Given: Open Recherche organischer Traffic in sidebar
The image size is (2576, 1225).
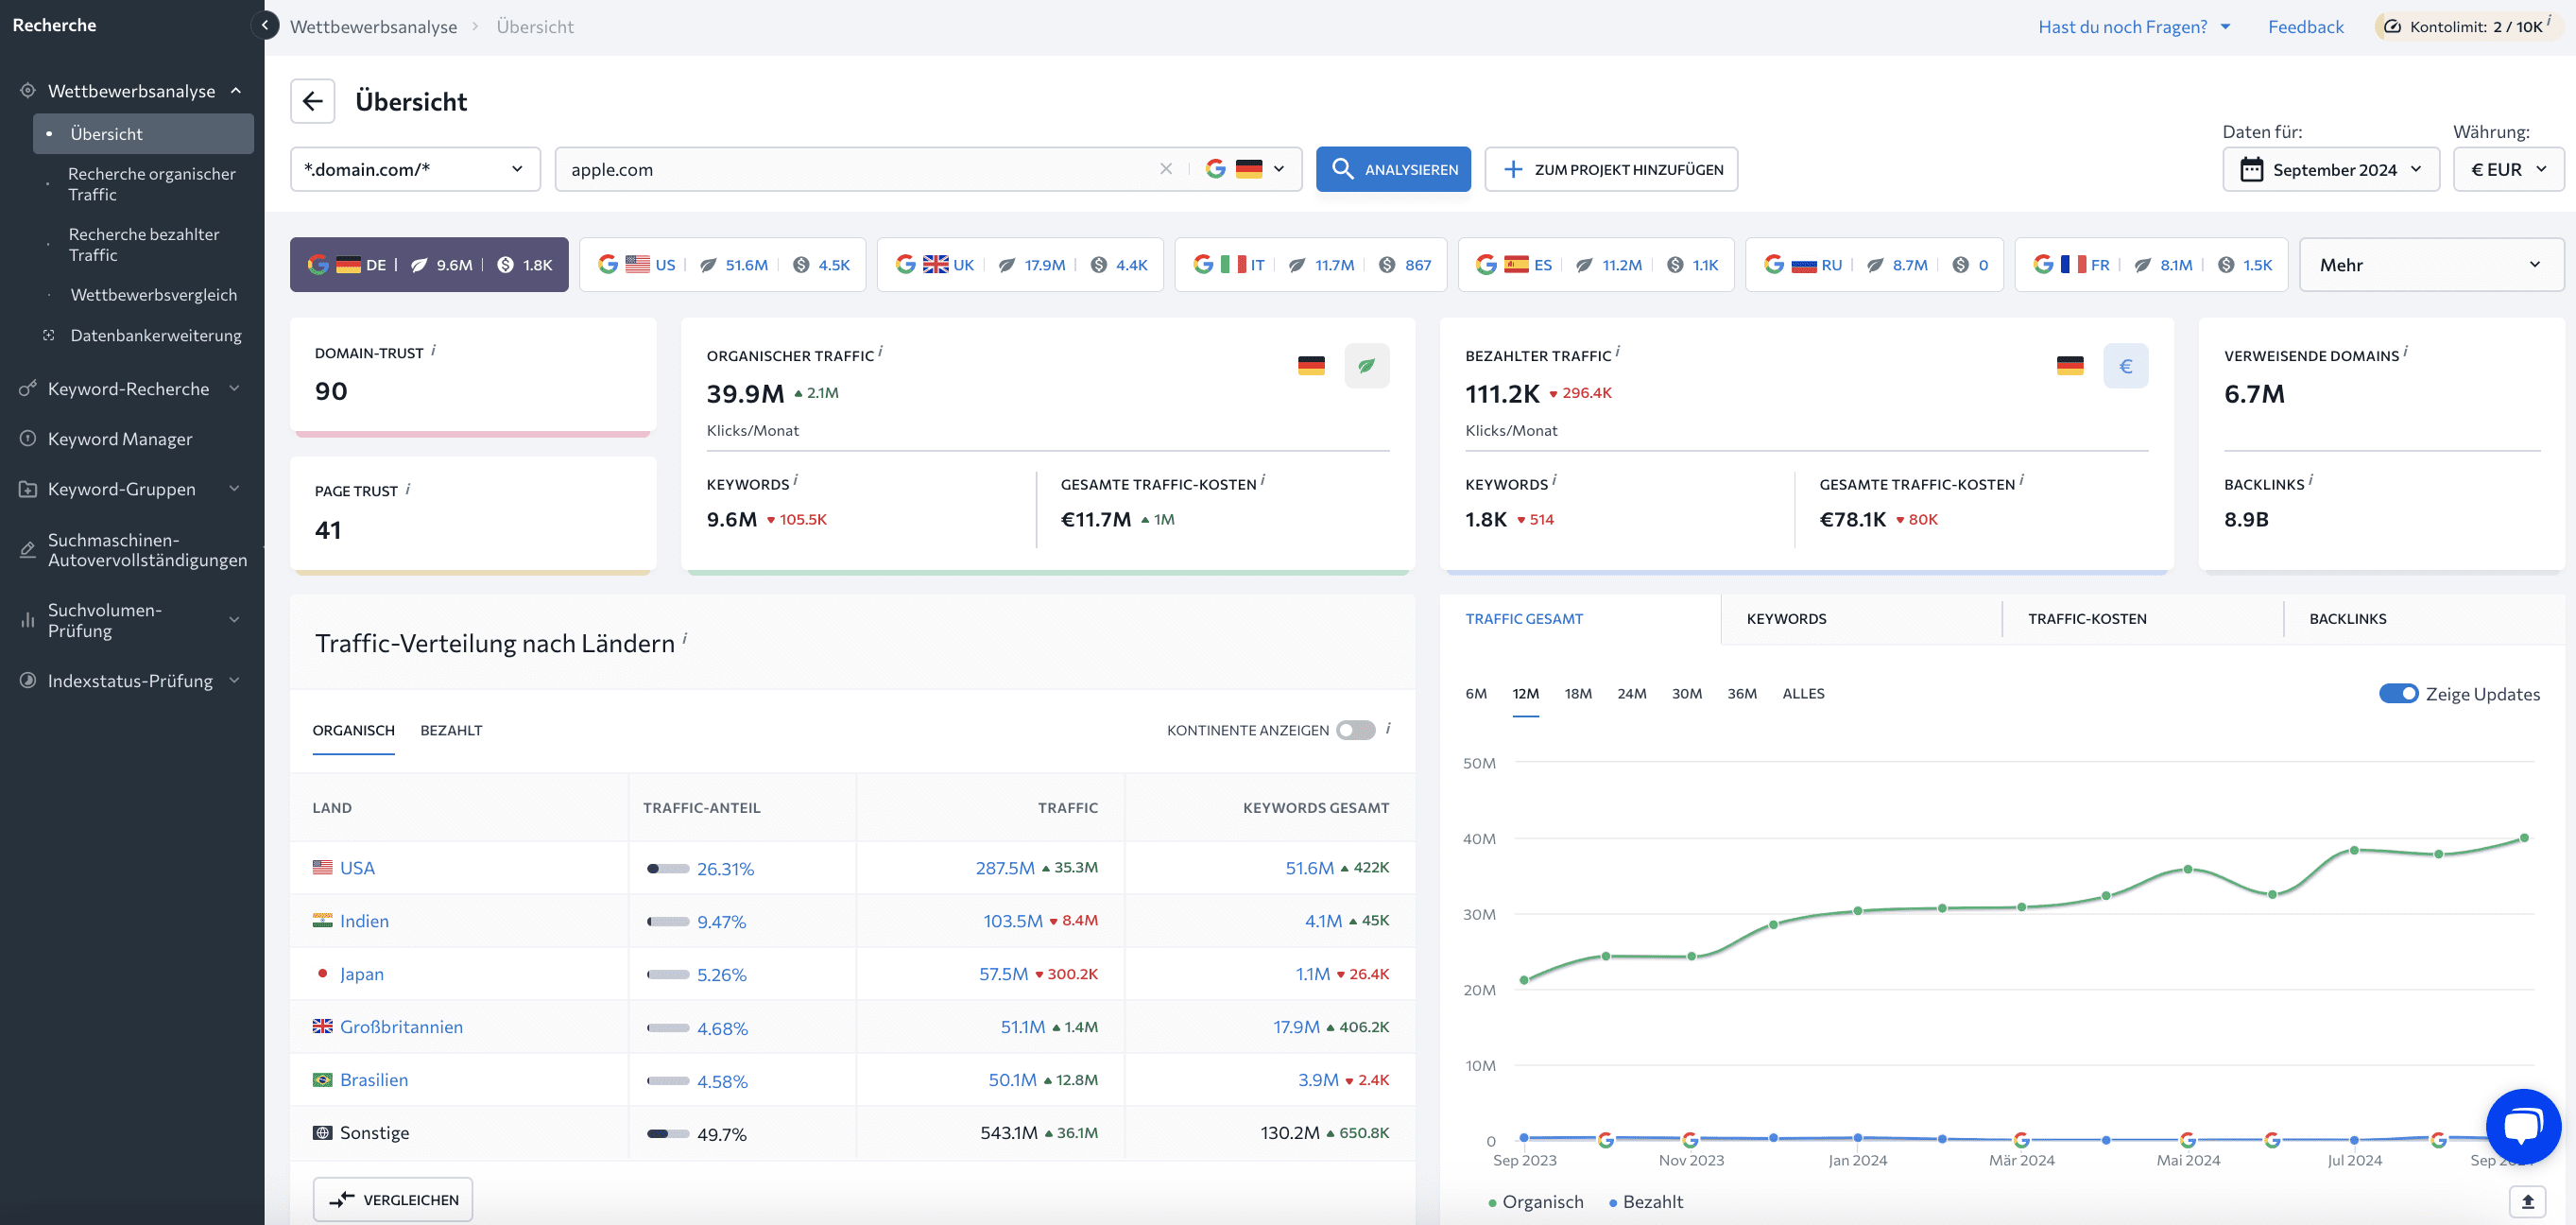Looking at the screenshot, I should (152, 184).
